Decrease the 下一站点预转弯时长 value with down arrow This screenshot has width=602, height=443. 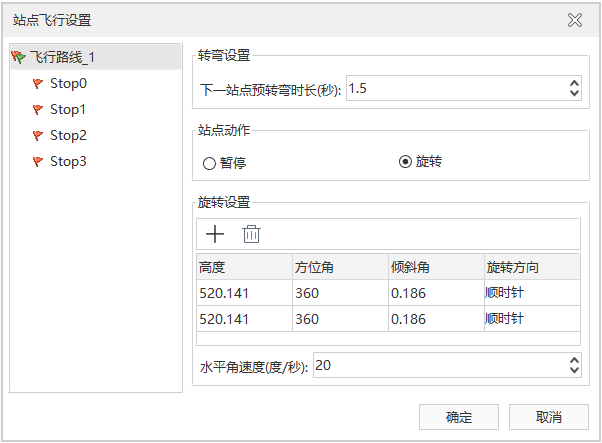point(574,94)
